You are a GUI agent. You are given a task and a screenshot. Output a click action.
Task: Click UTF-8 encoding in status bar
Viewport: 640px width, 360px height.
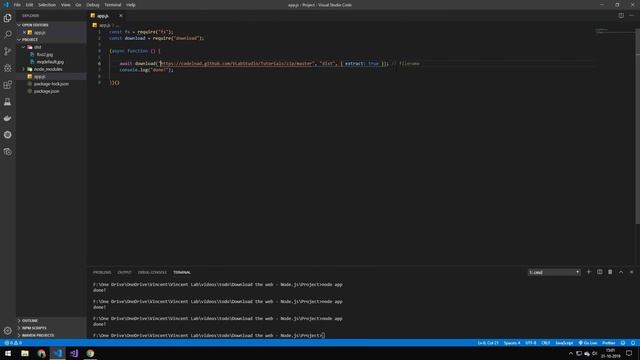click(x=531, y=343)
